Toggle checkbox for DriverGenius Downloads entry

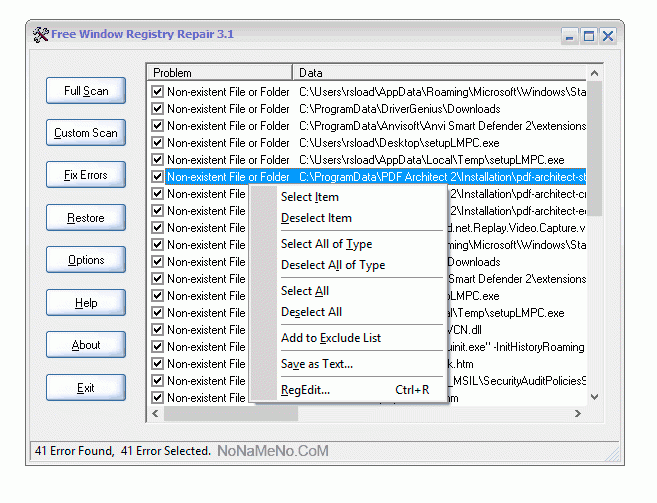[157, 109]
